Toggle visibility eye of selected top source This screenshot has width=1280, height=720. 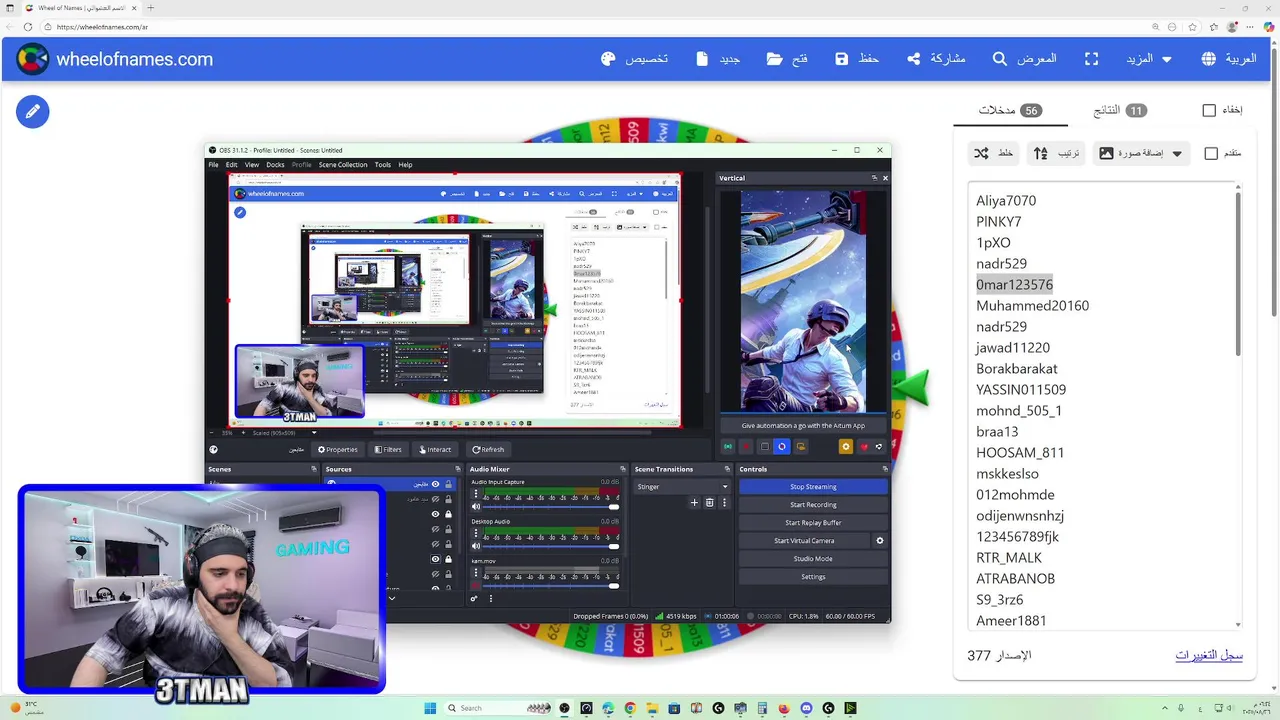(435, 485)
